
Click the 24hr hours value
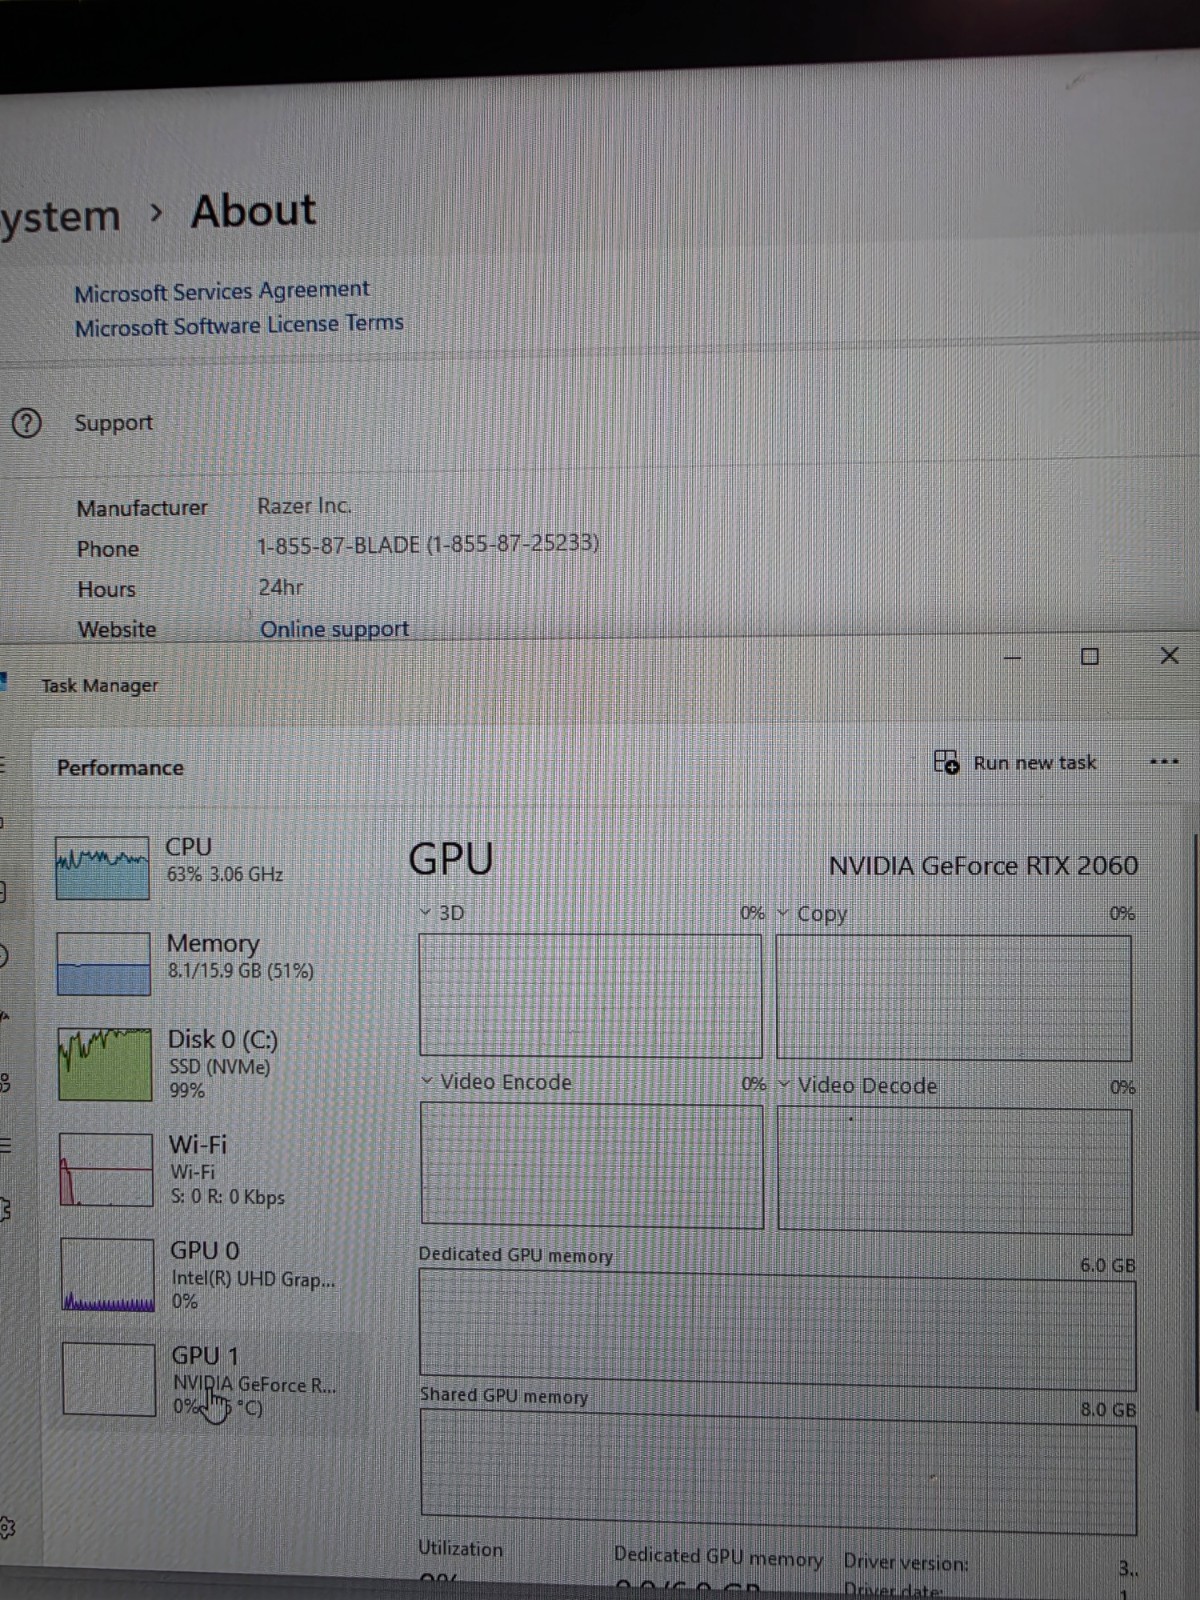coord(281,587)
